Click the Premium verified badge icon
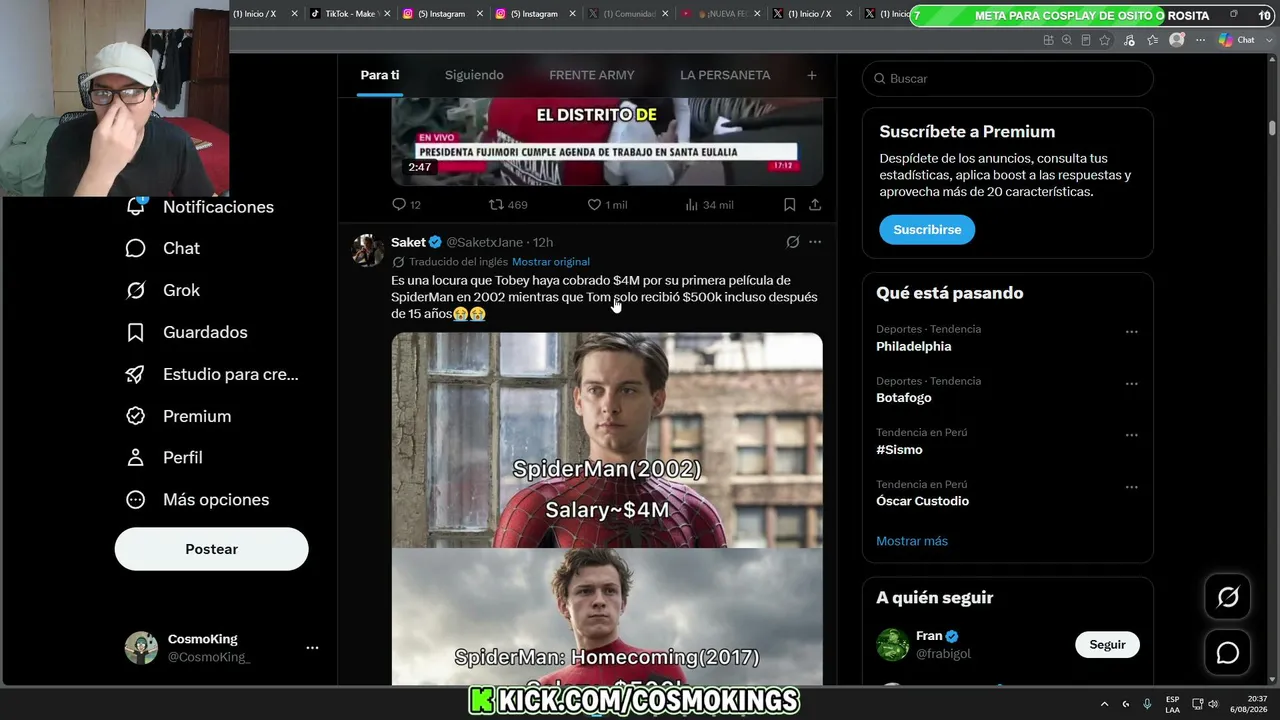This screenshot has width=1280, height=720. click(136, 416)
